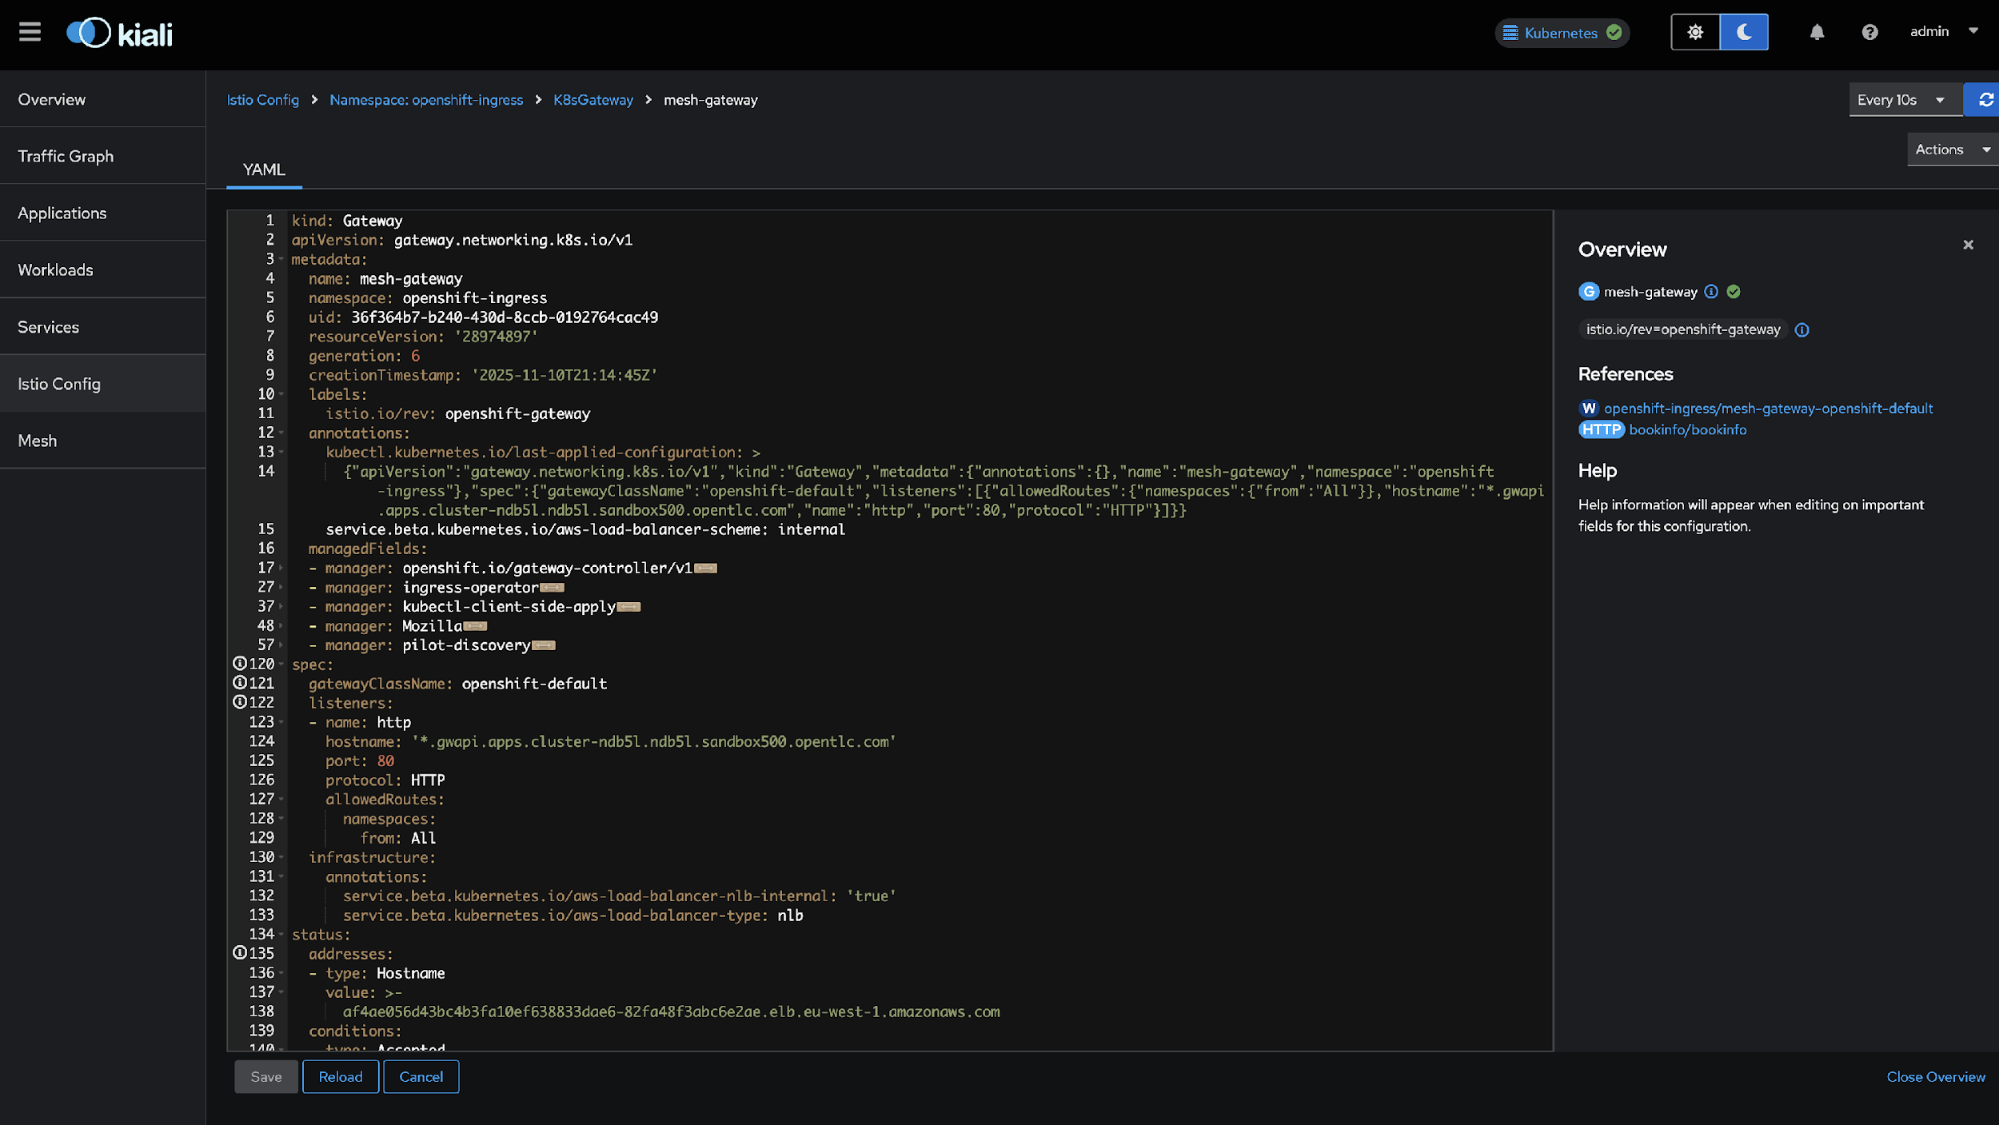Select the YAML tab
The image size is (1999, 1126).
[x=264, y=170]
